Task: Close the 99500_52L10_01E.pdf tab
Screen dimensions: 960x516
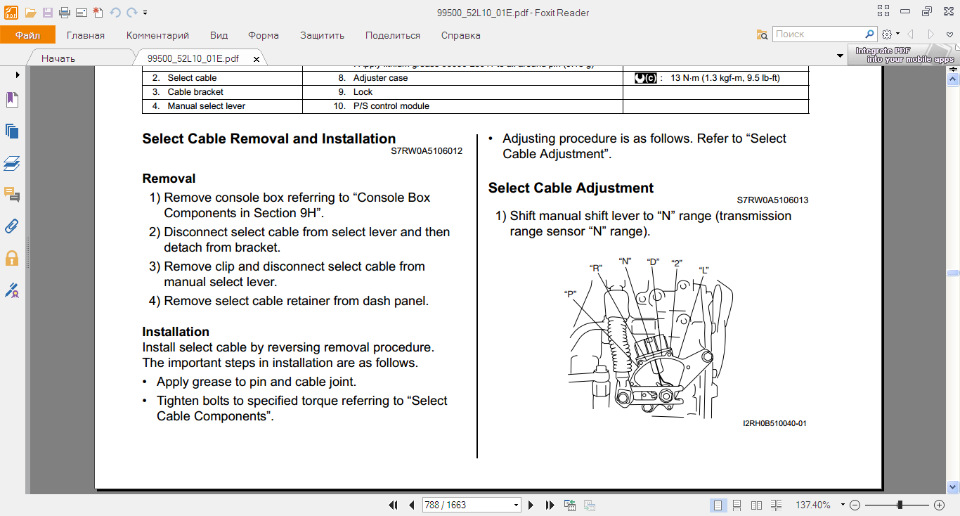Action: pyautogui.click(x=257, y=59)
